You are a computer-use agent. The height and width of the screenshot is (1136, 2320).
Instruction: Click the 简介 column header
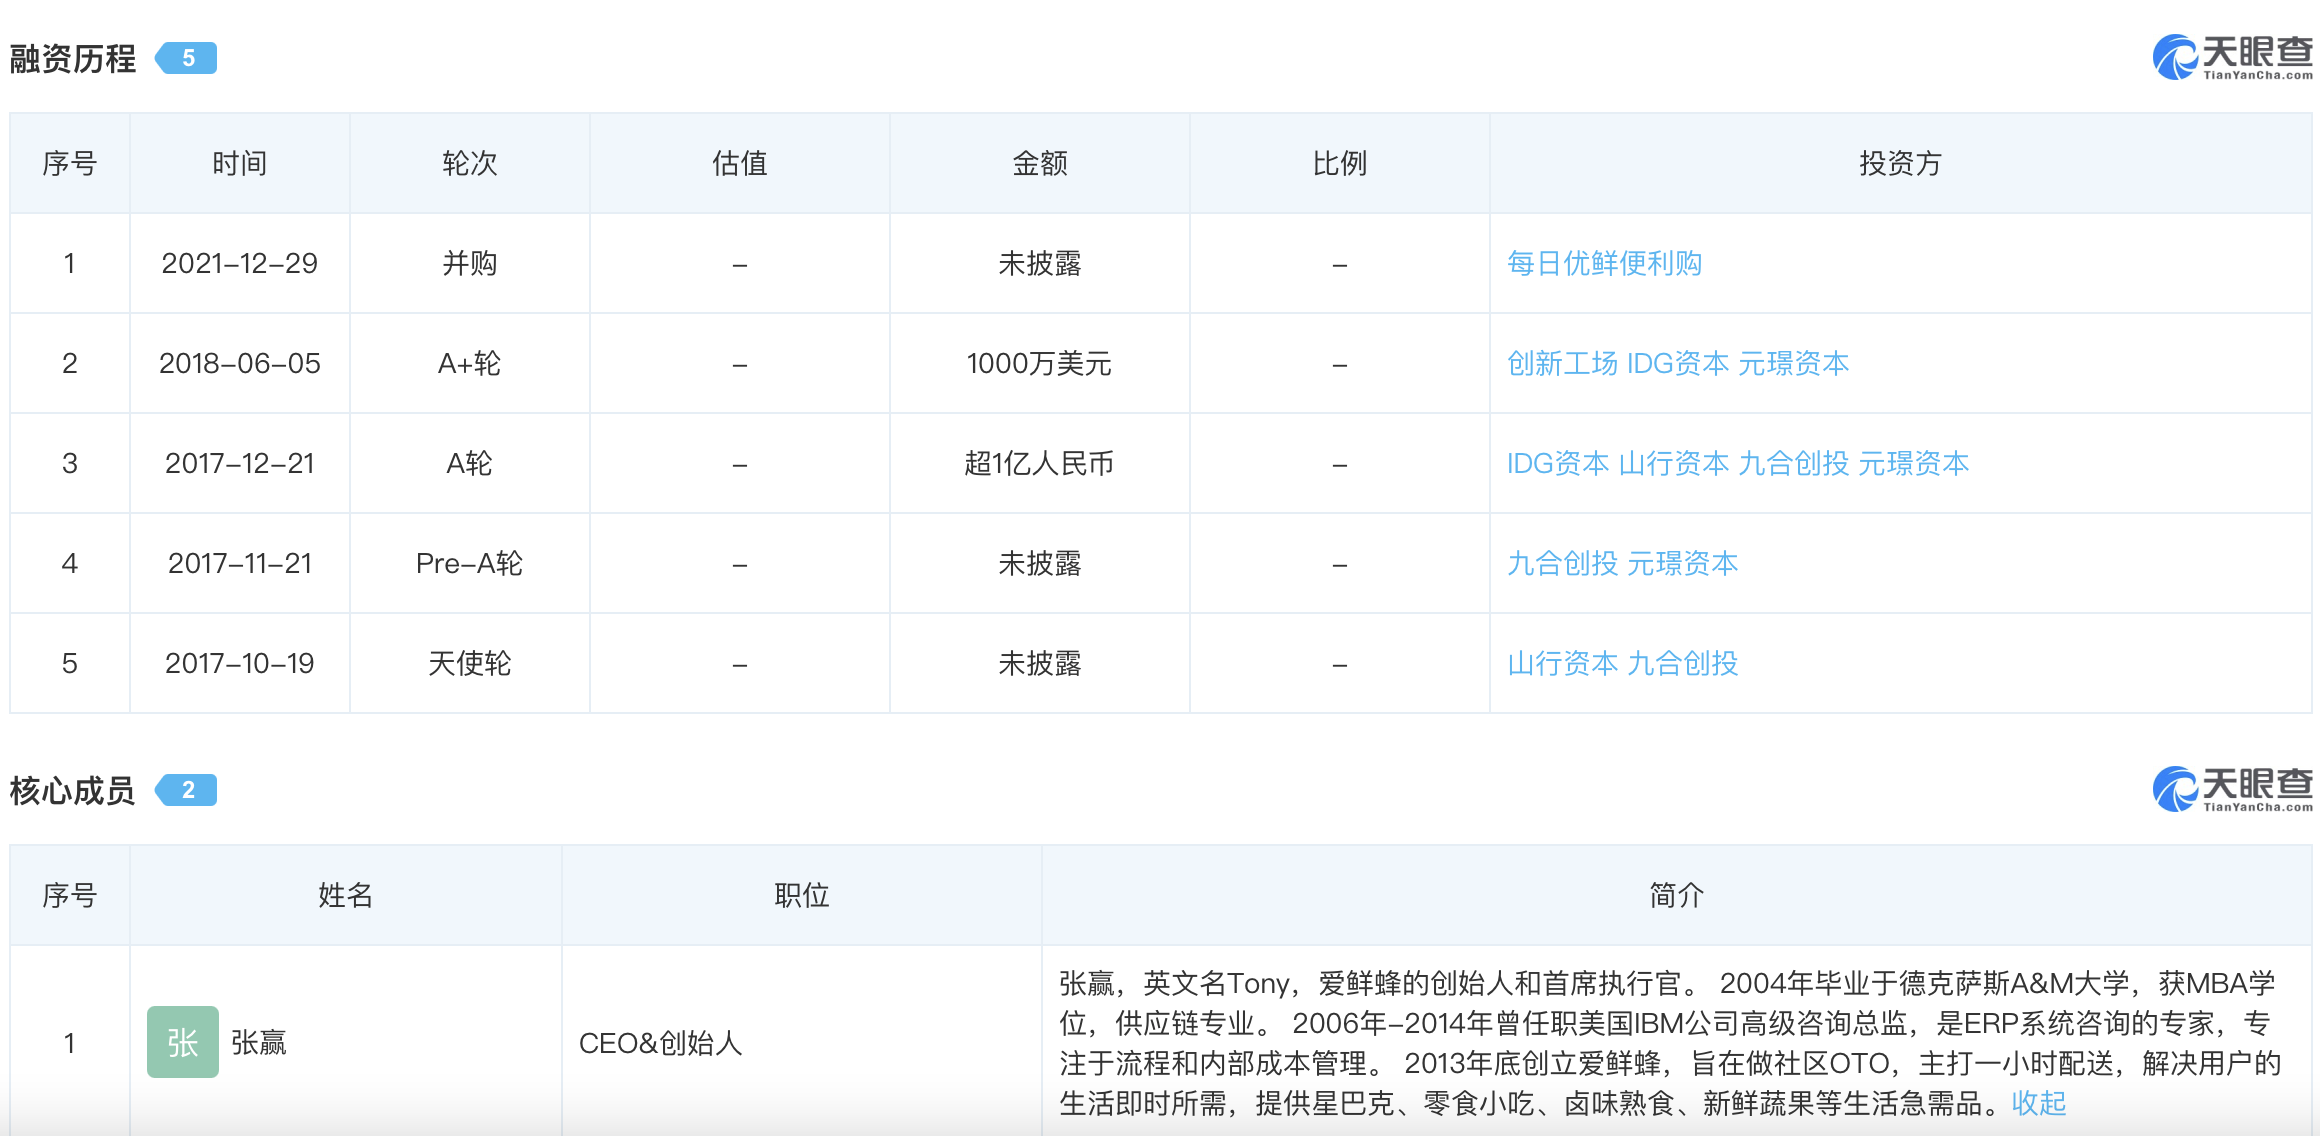click(1677, 895)
